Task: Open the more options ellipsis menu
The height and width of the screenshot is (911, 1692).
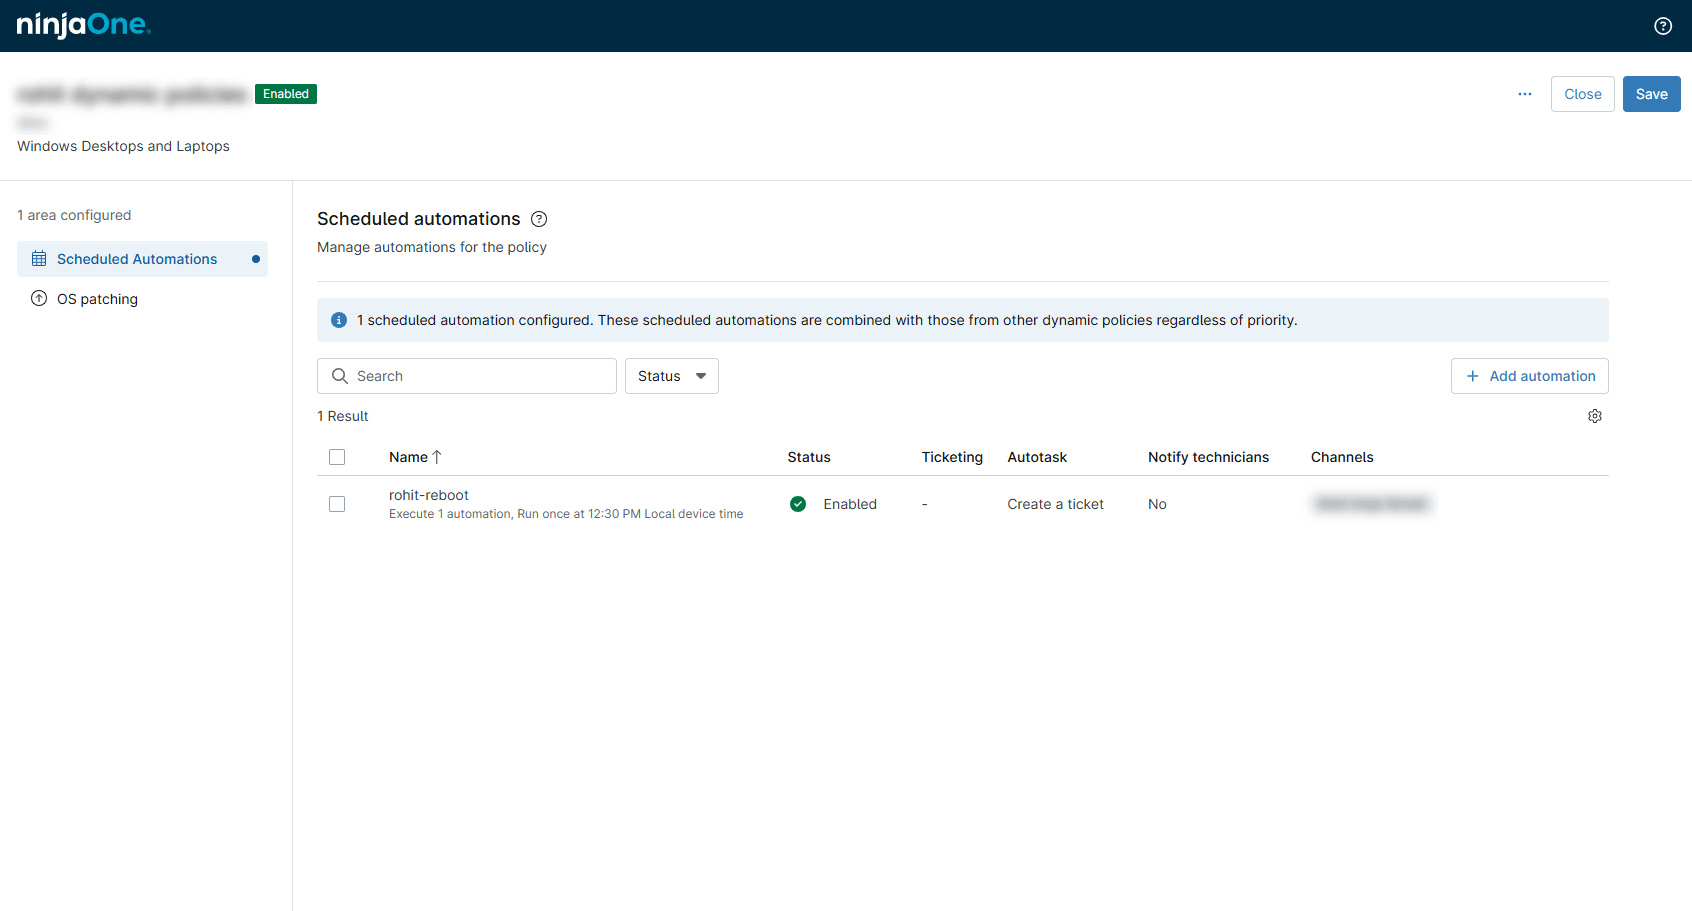Action: 1524,93
